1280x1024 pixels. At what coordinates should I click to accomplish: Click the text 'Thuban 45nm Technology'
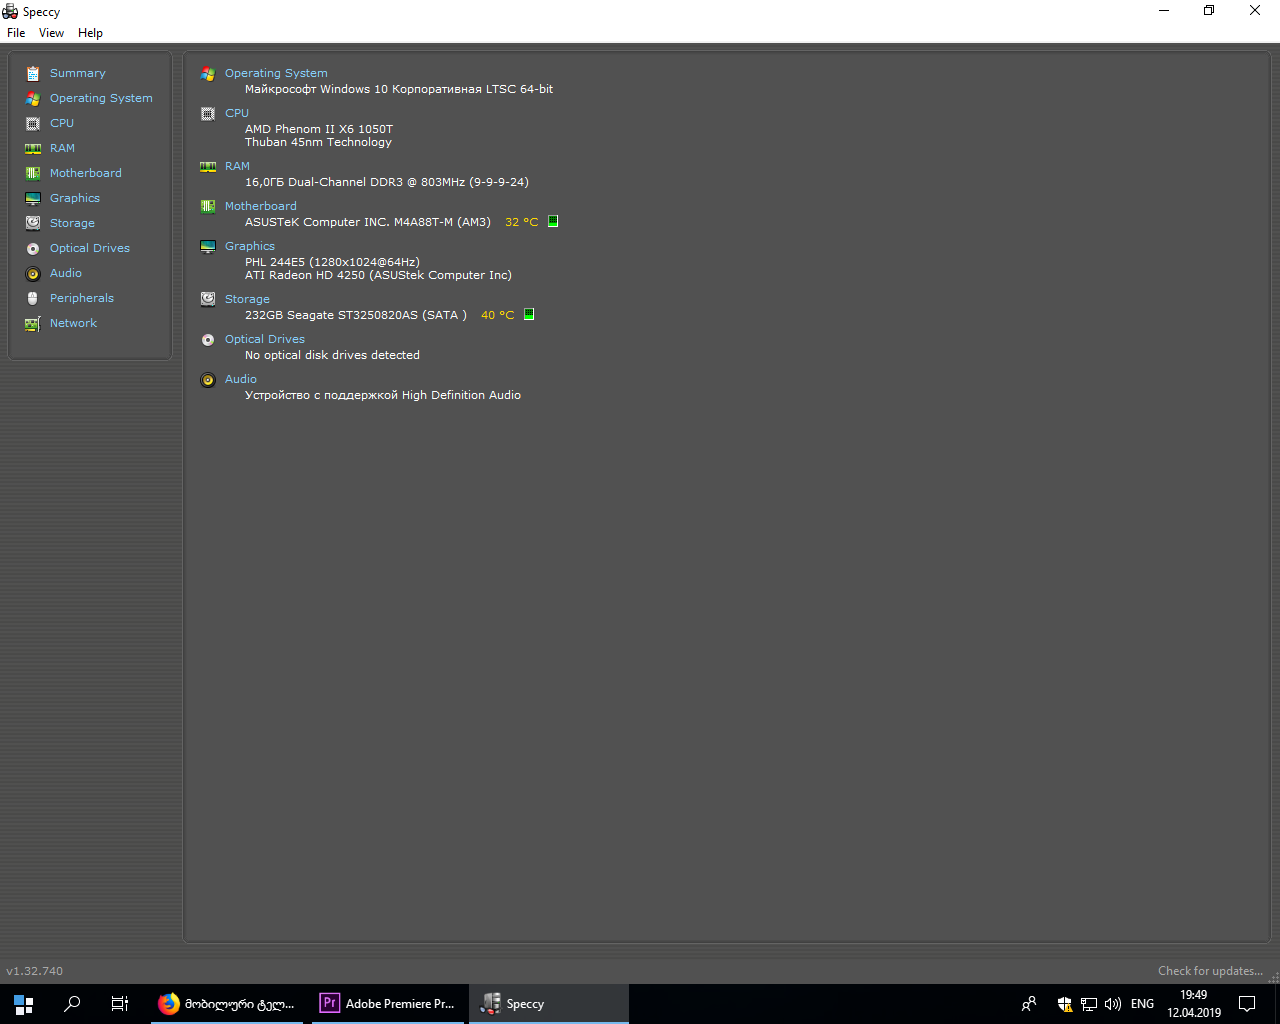318,142
